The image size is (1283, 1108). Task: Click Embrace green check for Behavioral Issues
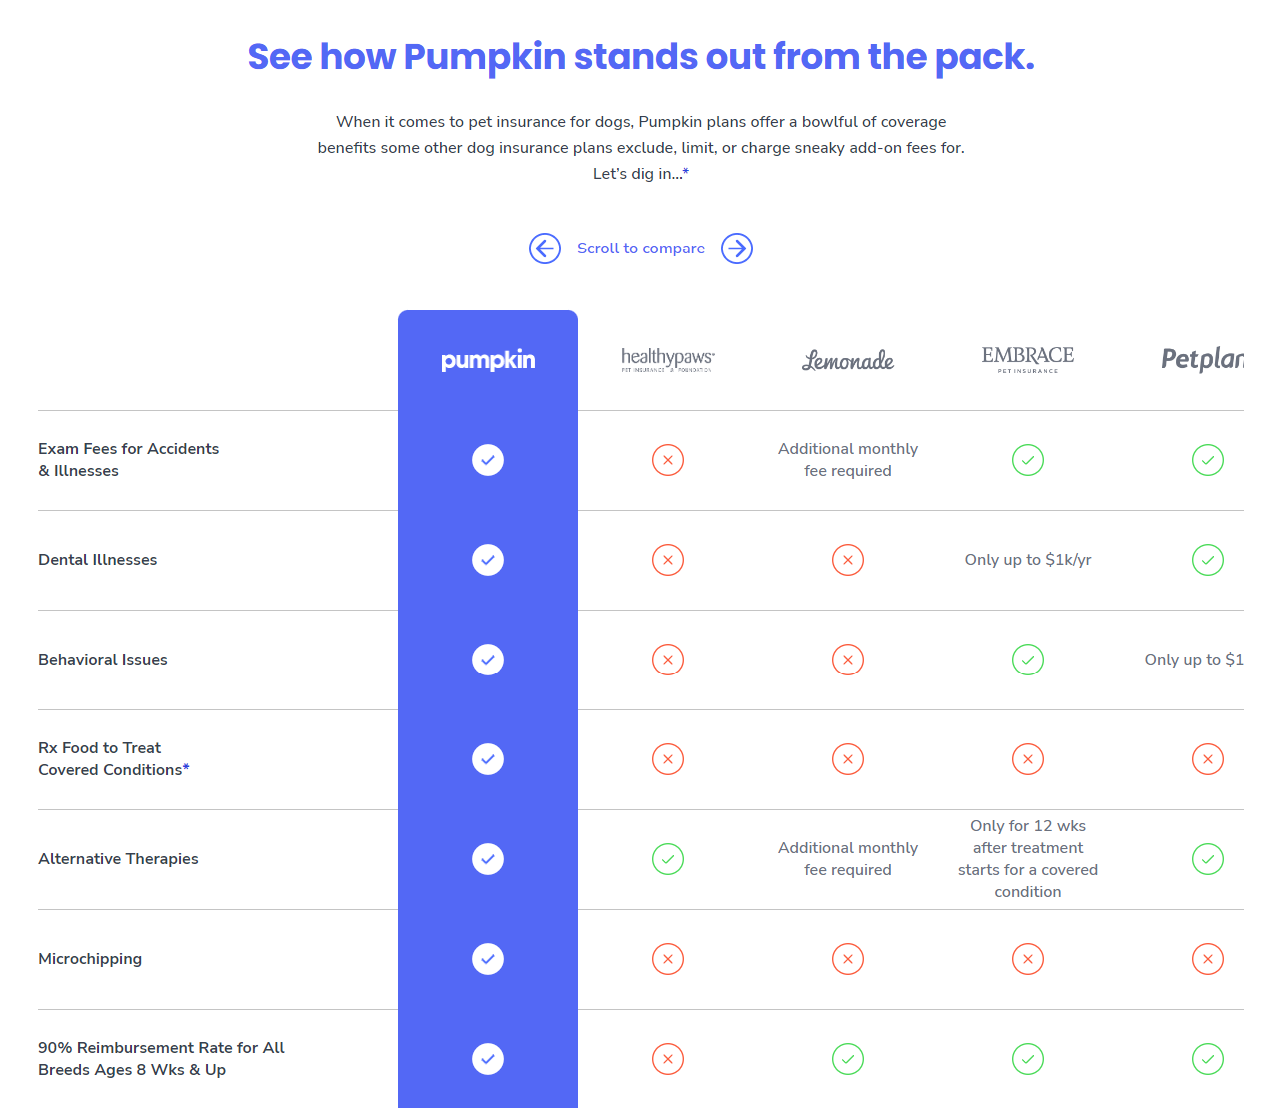pos(1028,660)
